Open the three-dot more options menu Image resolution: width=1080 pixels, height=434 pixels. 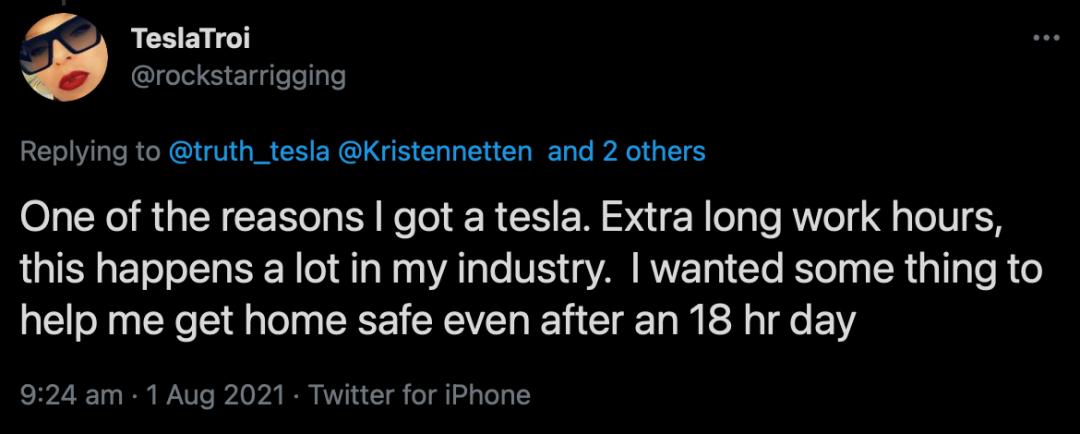tap(1044, 37)
